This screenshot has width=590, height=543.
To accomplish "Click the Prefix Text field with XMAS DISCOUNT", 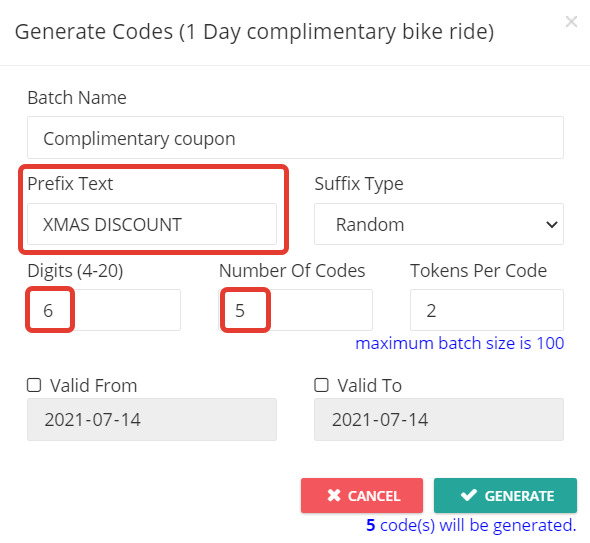I will [152, 224].
